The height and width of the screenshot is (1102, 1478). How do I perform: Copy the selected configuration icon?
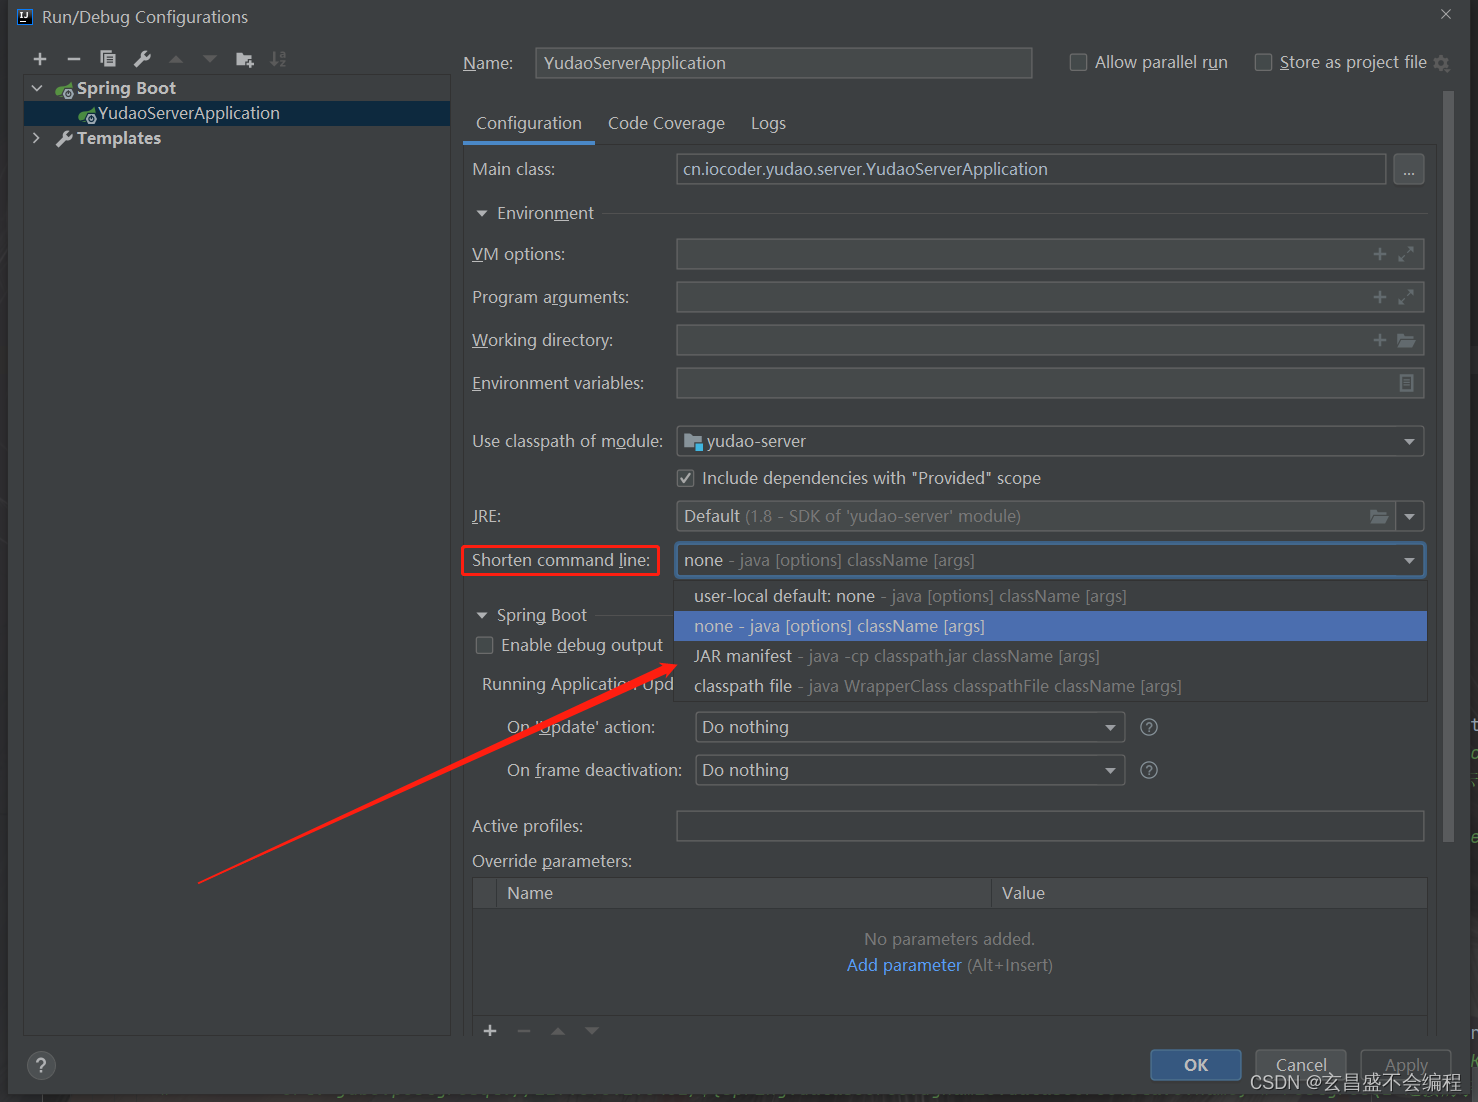point(108,59)
